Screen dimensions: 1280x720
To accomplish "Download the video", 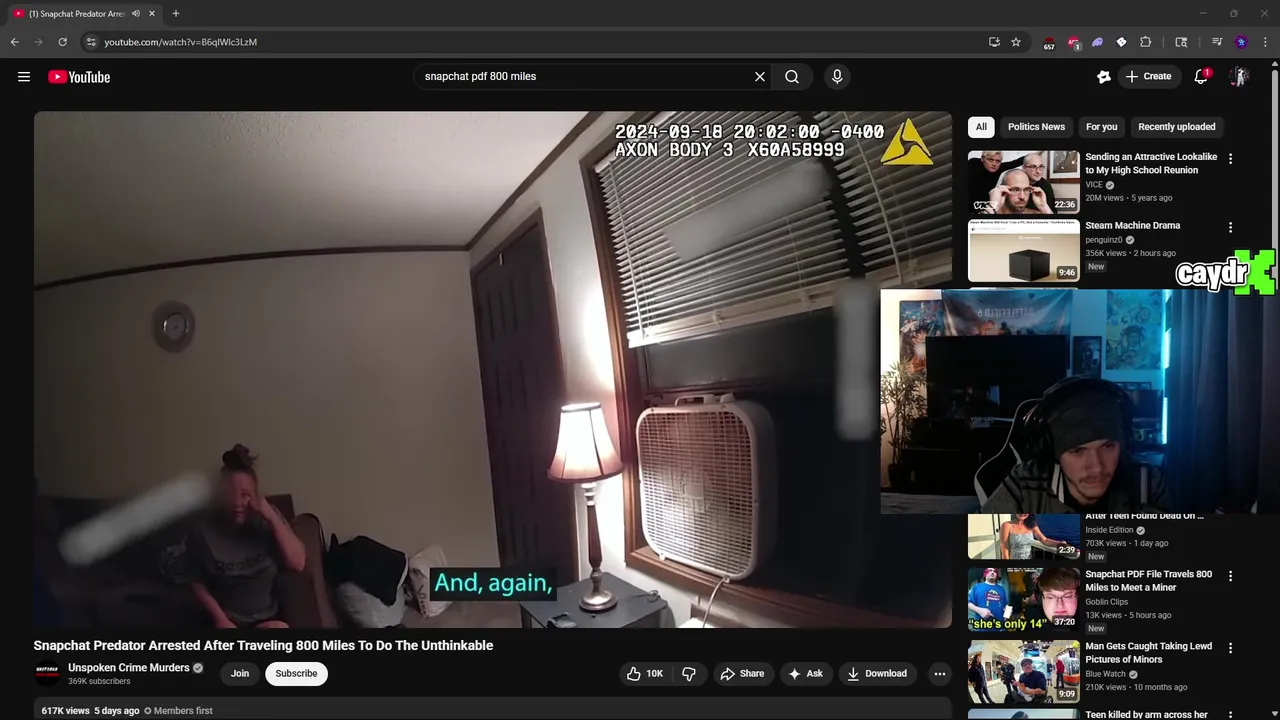I will 877,674.
